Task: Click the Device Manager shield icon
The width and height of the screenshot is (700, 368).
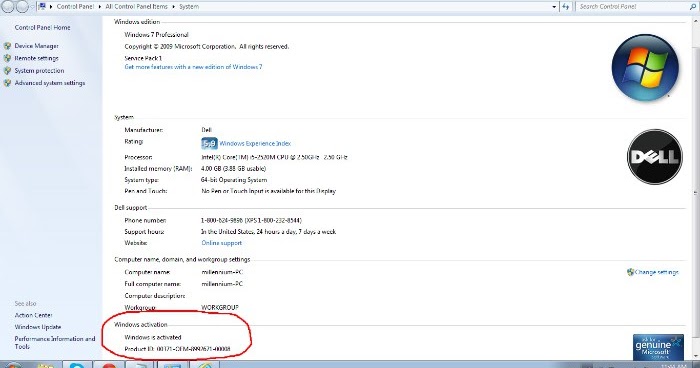Action: click(7, 46)
